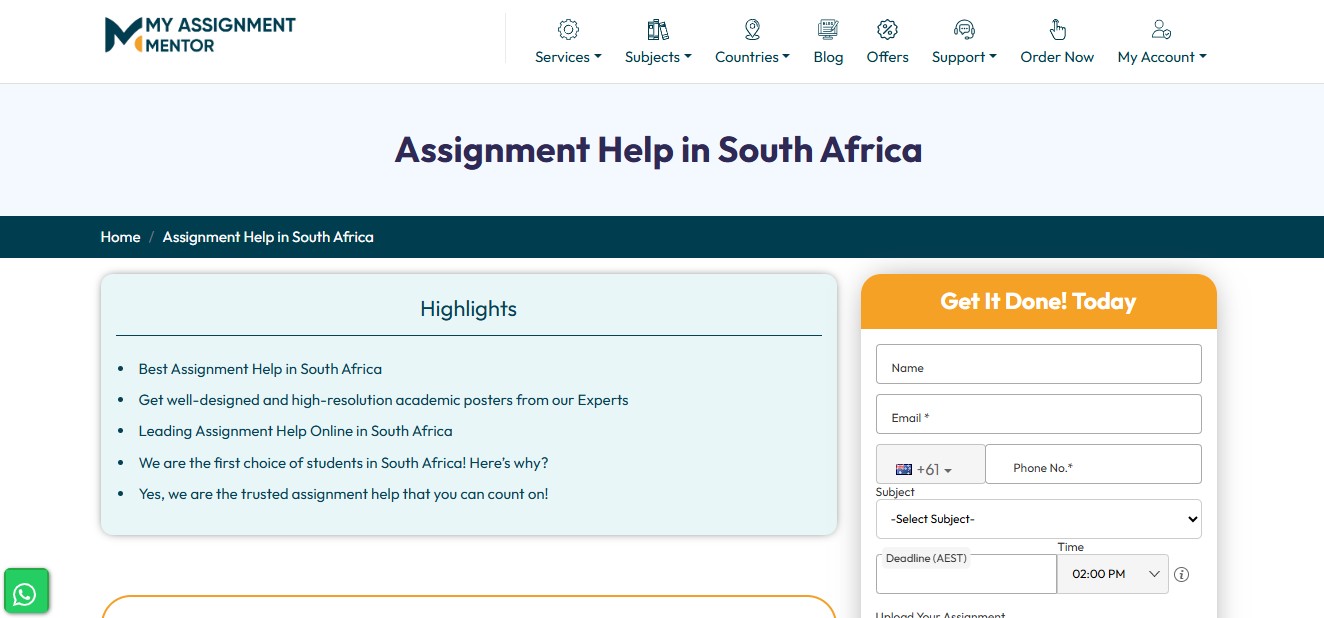Open the Subjects menu item
The width and height of the screenshot is (1324, 618).
658,57
